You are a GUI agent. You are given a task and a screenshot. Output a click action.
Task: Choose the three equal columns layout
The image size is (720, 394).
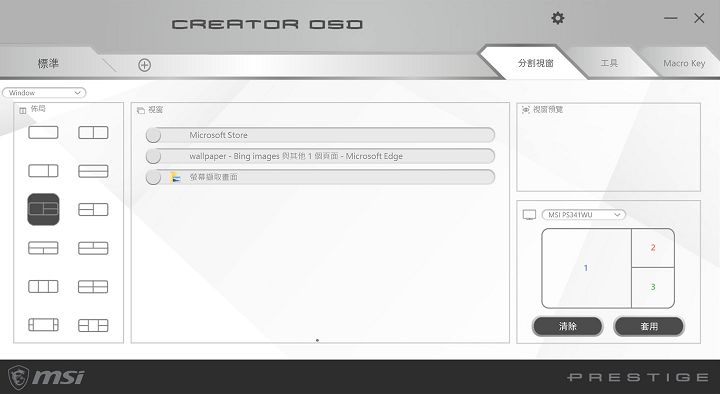click(43, 287)
